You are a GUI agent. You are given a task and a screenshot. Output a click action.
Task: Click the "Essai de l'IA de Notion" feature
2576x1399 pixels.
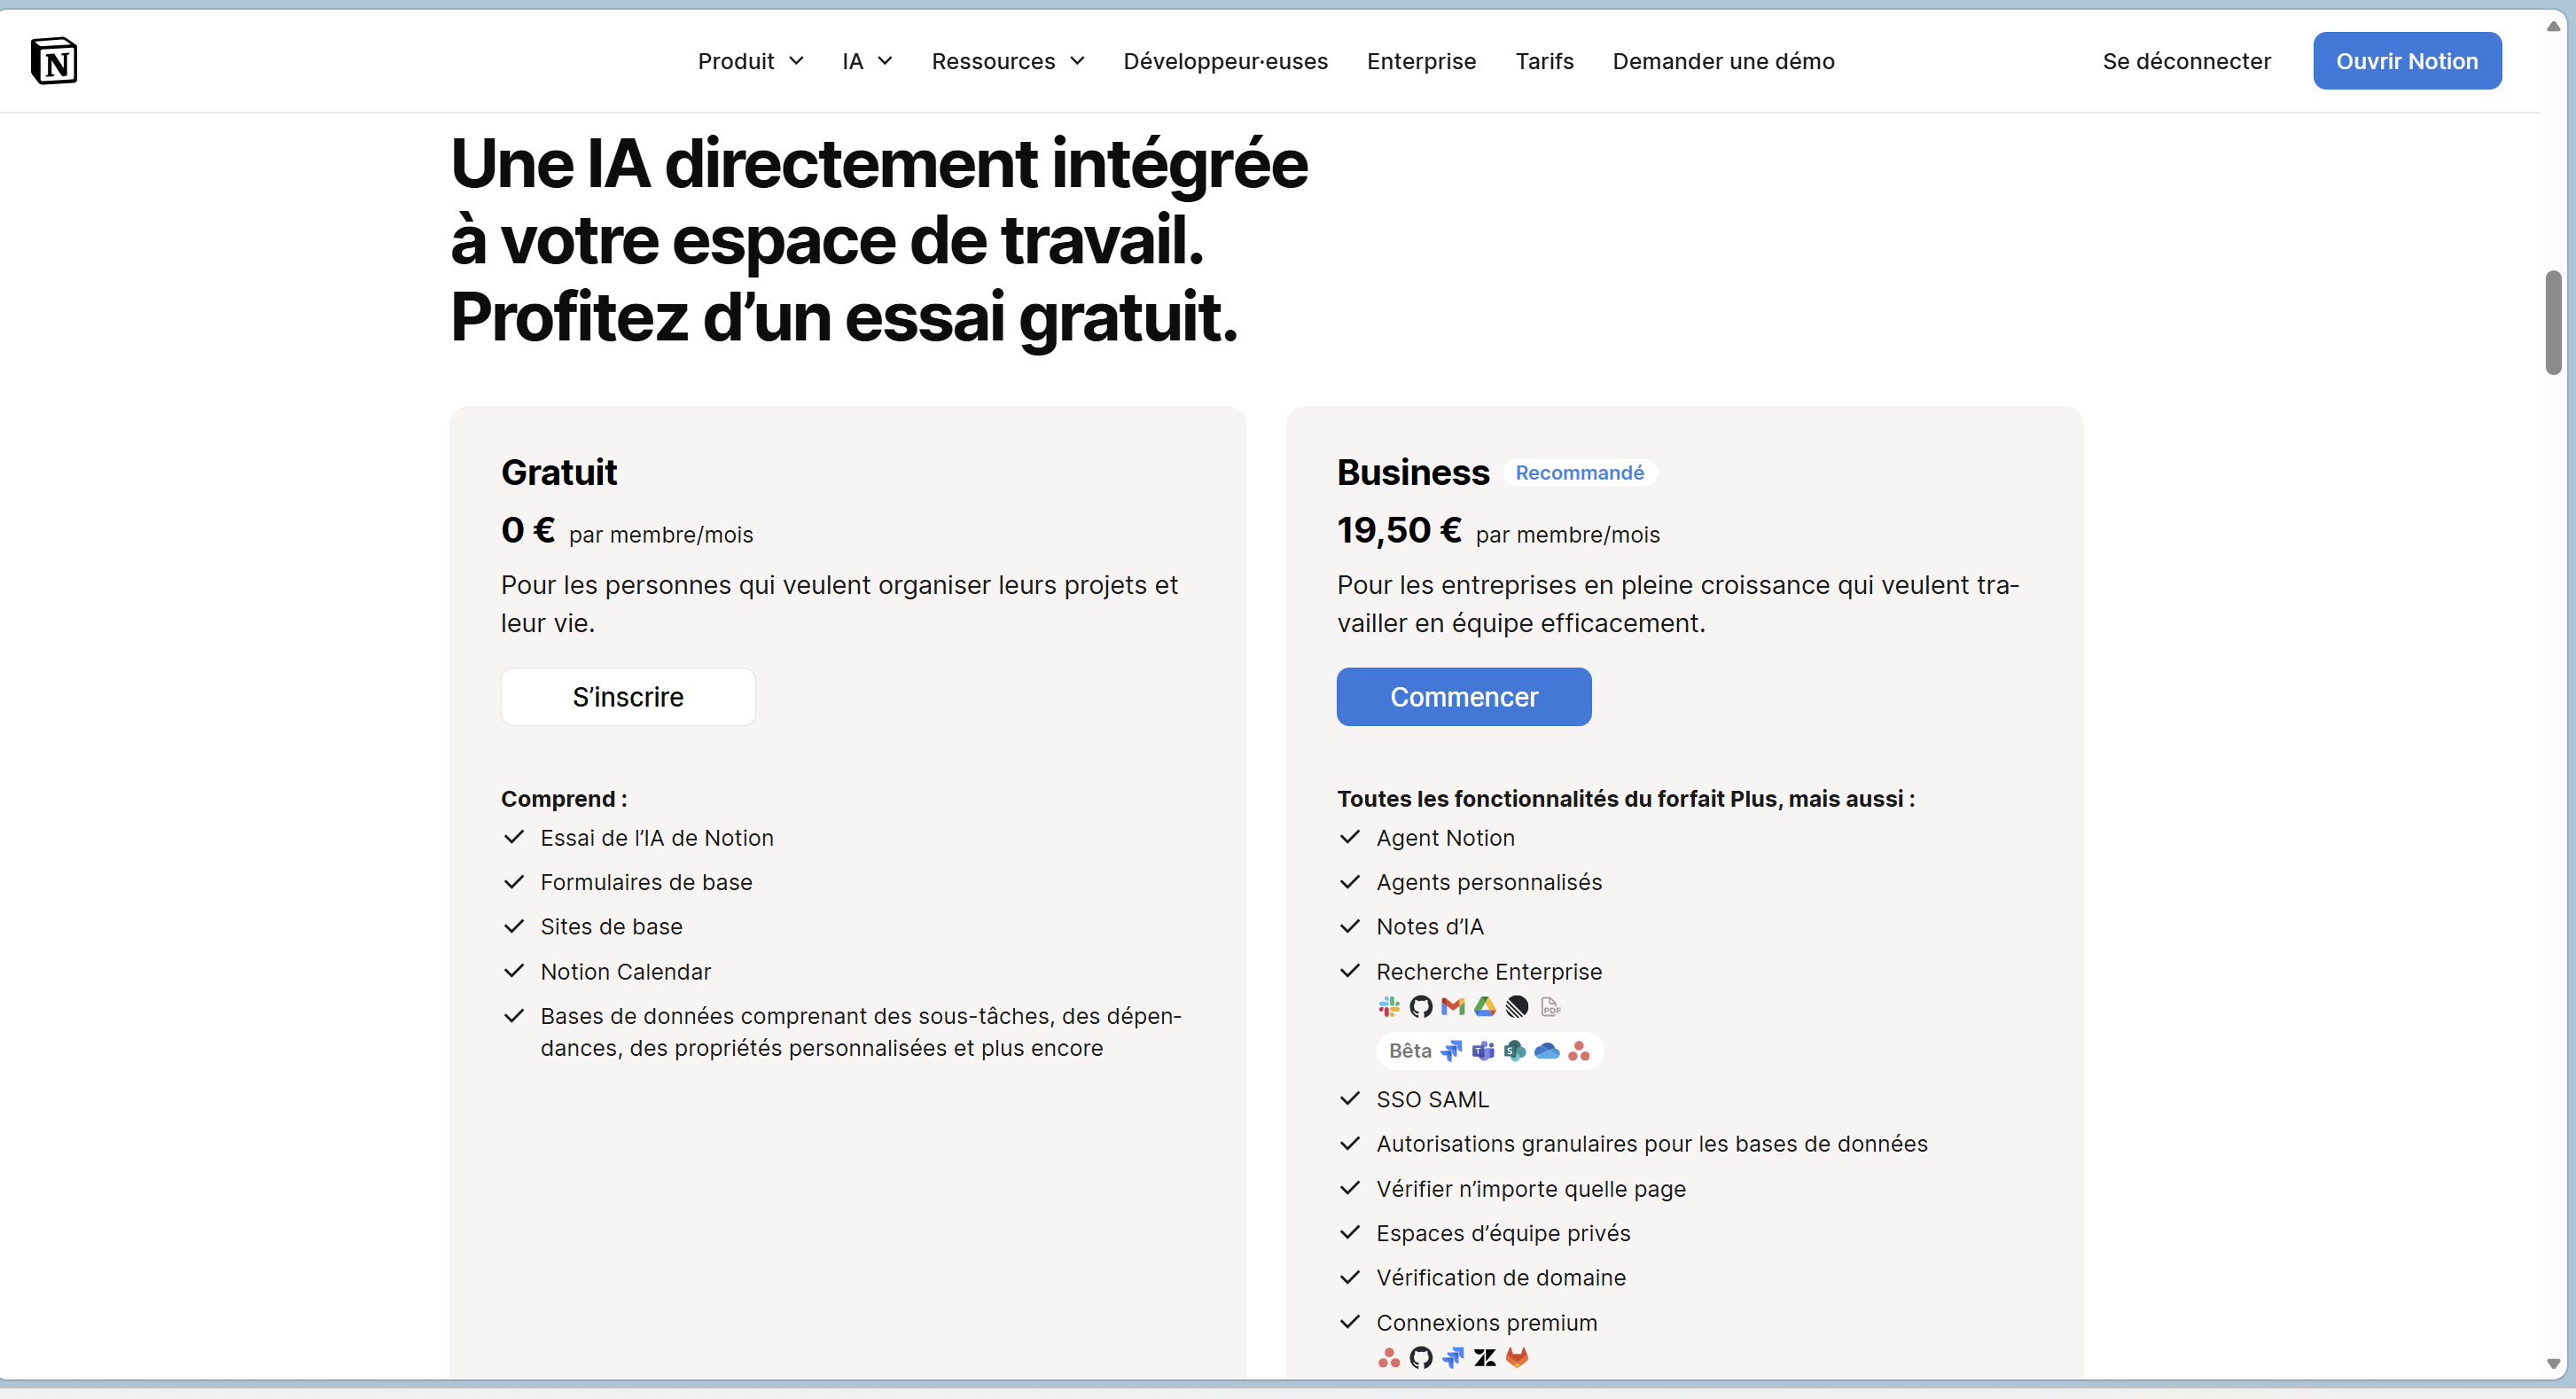click(x=657, y=838)
